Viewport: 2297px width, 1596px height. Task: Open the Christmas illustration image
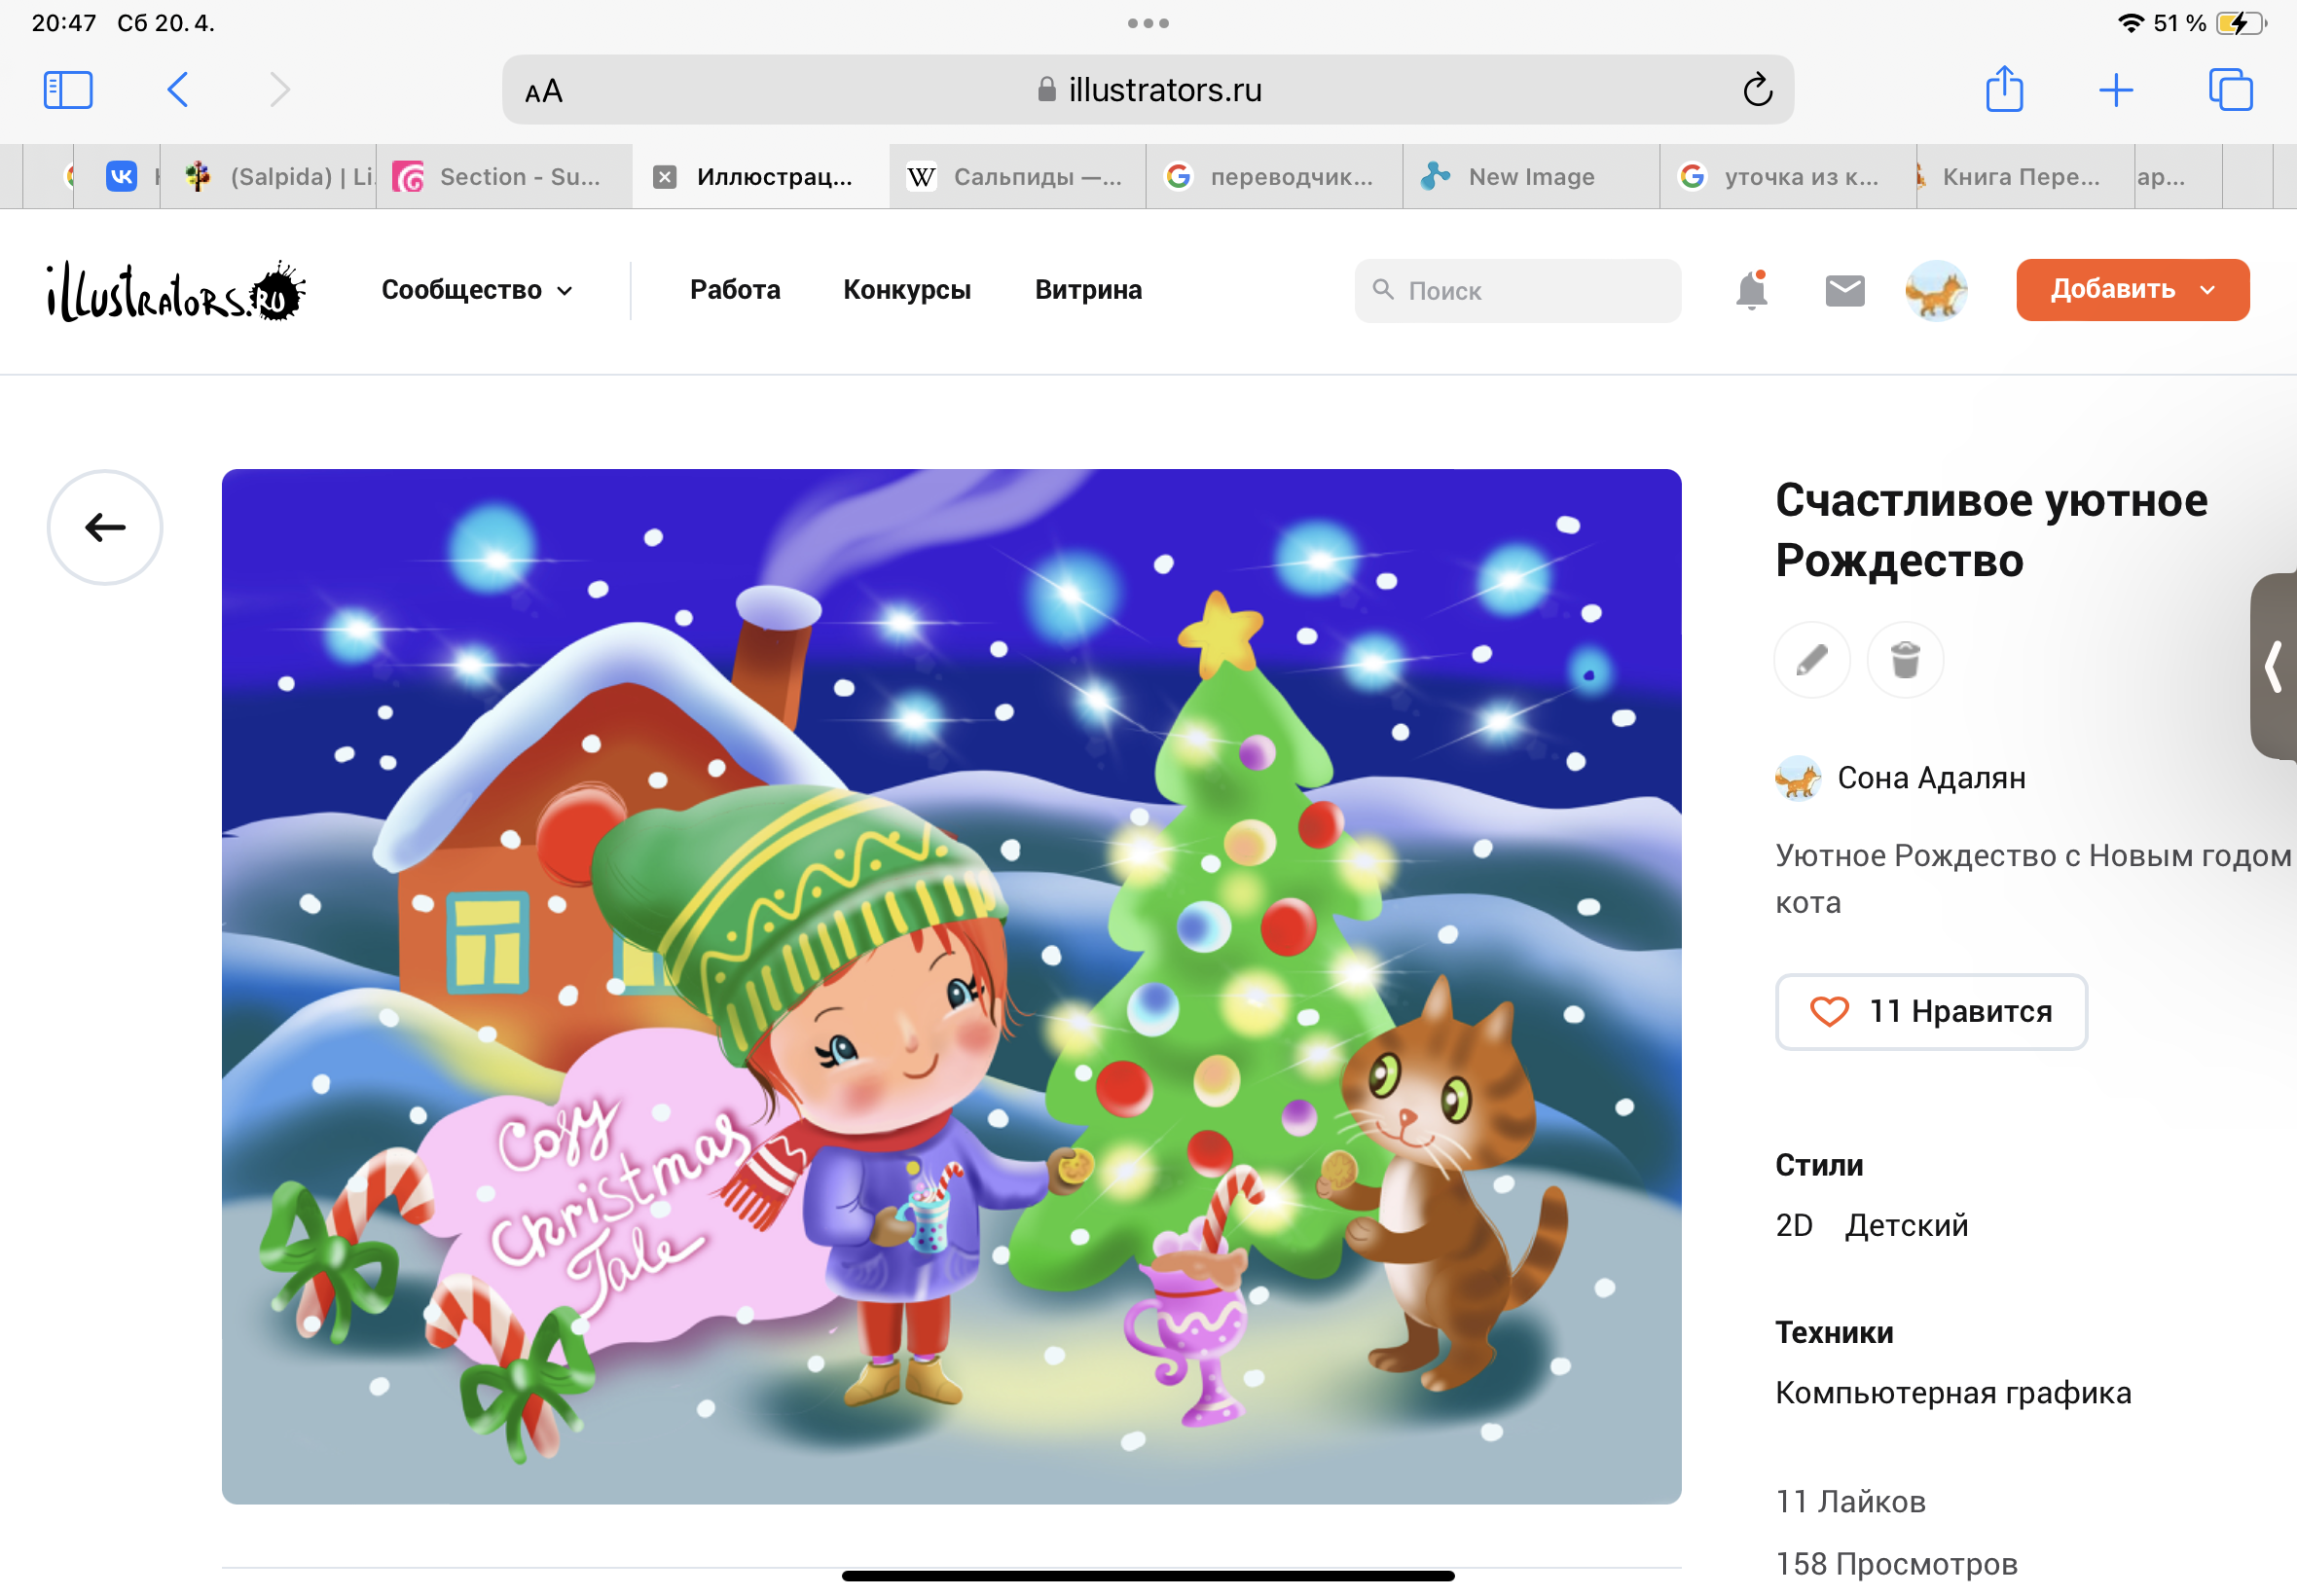[951, 985]
